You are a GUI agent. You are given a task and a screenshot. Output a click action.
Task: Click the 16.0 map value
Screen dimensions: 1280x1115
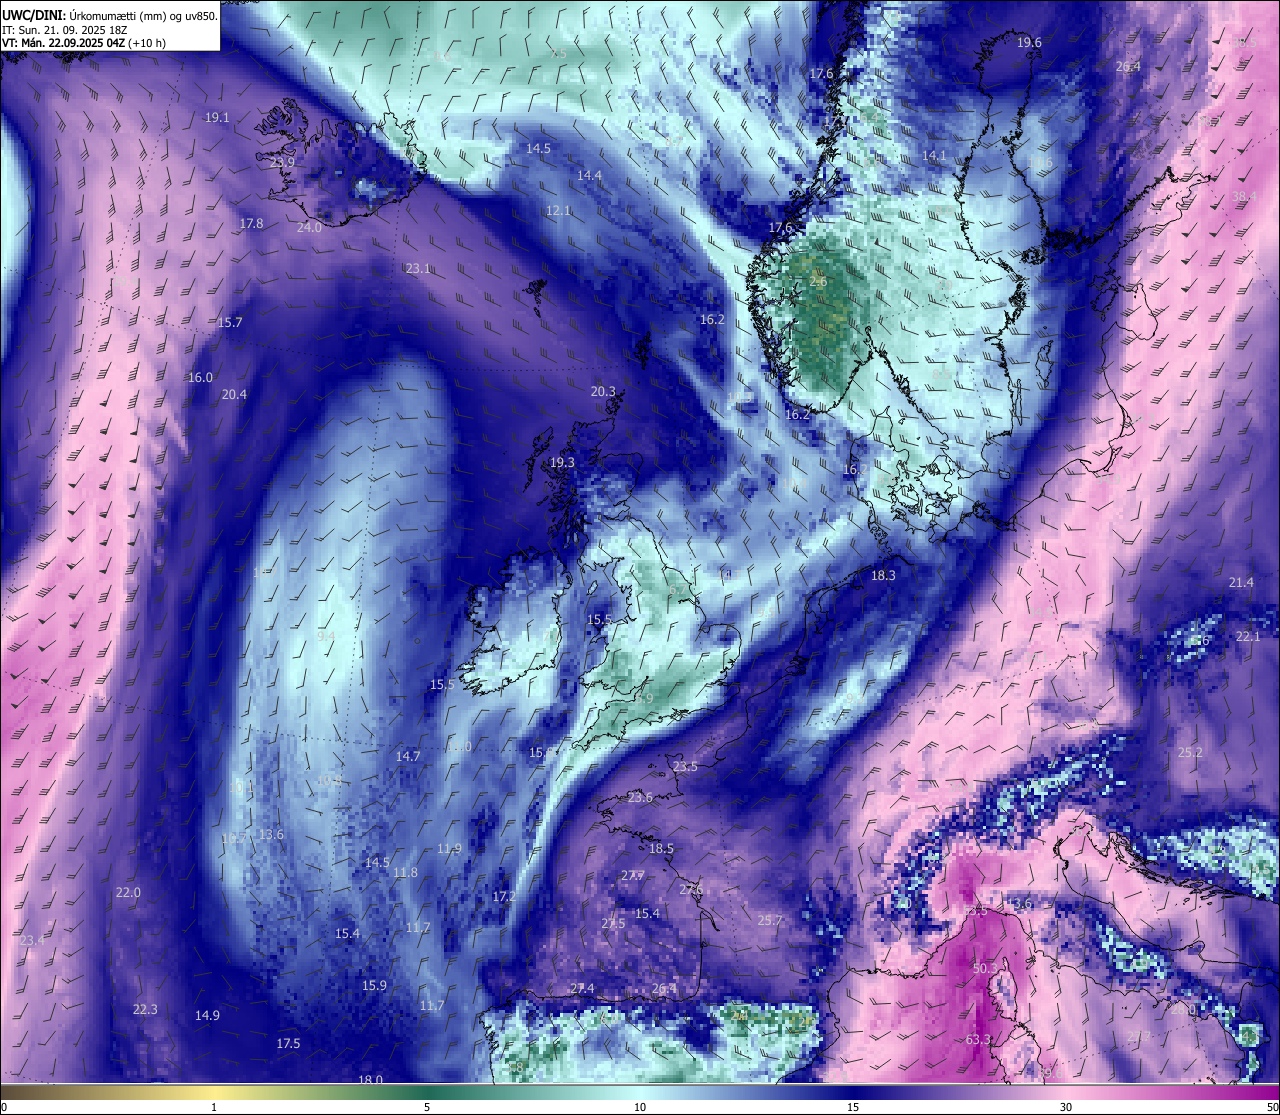point(200,377)
